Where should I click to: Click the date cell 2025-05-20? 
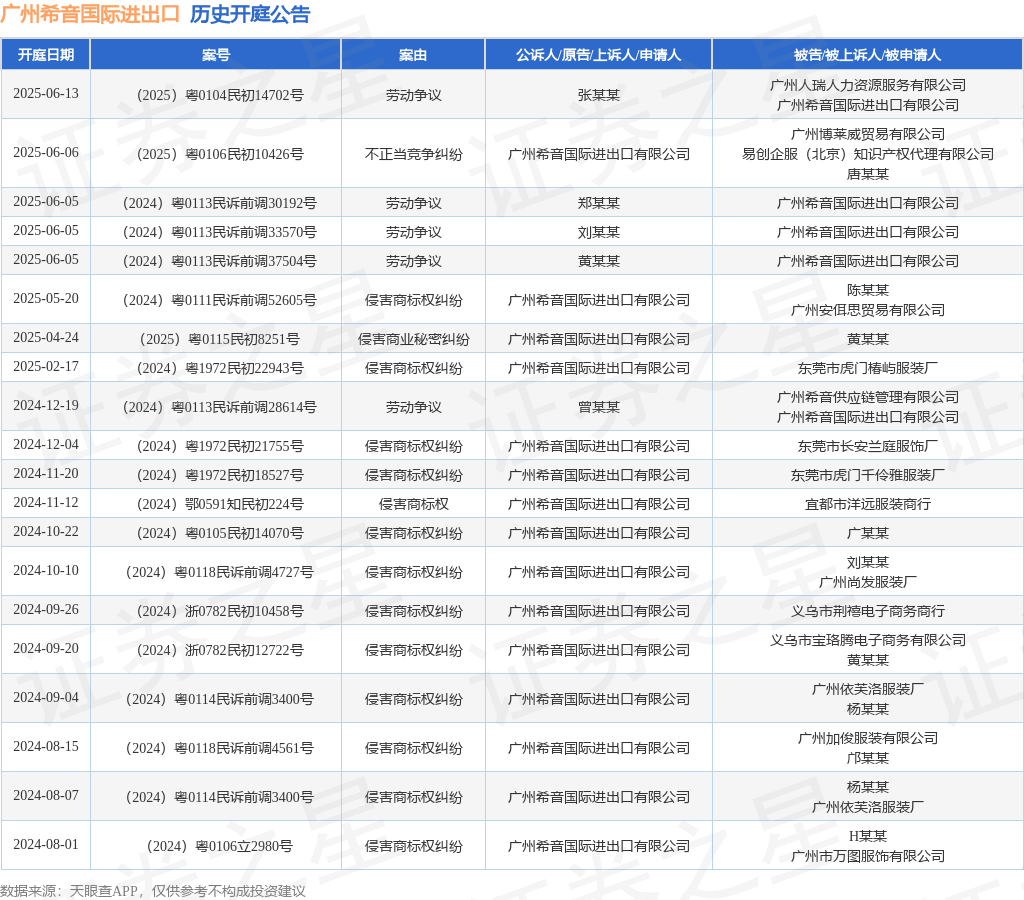click(x=46, y=298)
